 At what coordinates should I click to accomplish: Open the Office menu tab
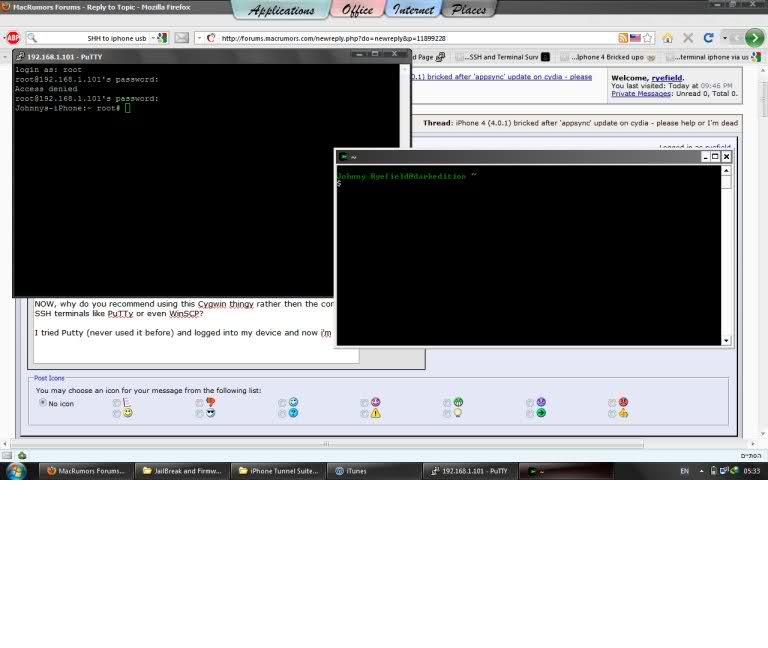pyautogui.click(x=357, y=10)
